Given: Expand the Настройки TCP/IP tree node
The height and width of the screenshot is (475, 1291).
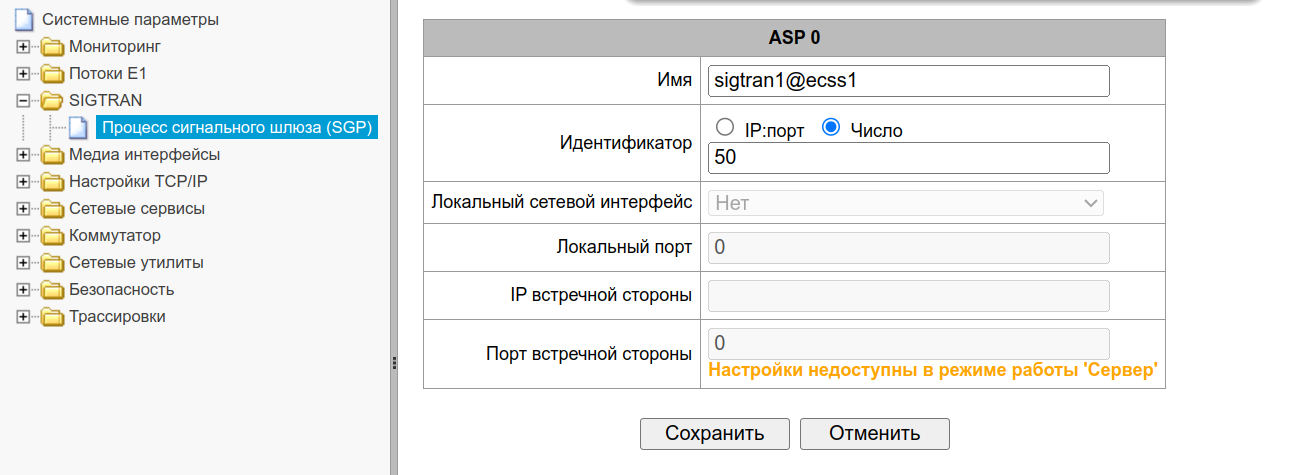Looking at the screenshot, I should click(23, 181).
